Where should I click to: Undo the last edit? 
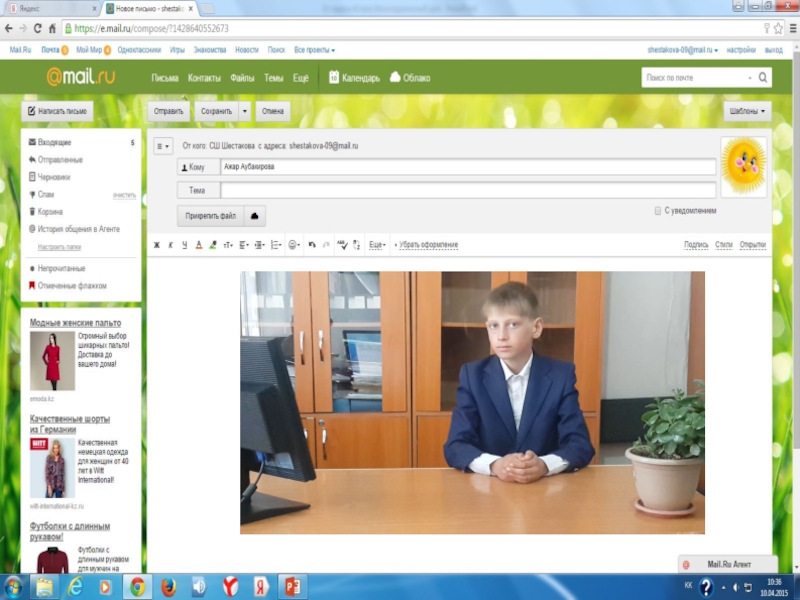312,245
